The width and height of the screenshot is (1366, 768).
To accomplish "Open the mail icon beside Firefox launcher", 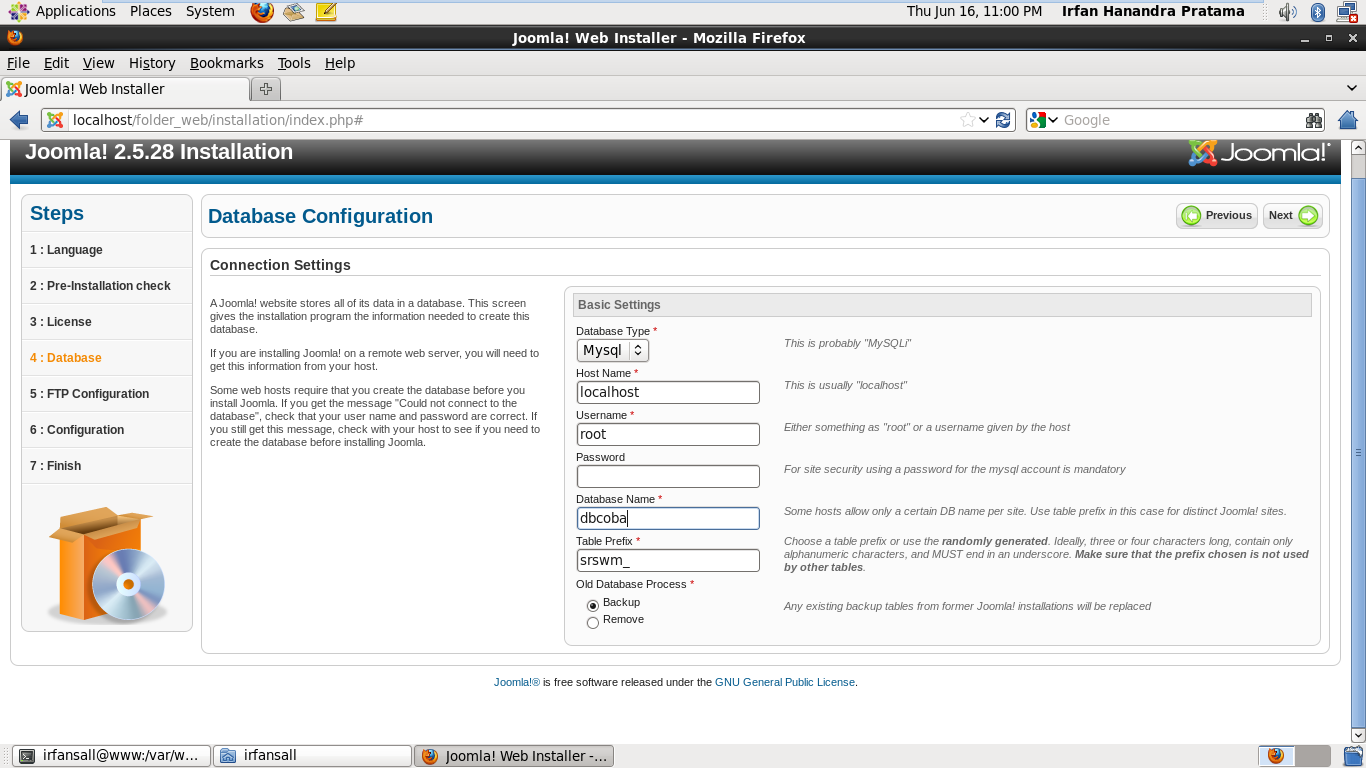I will click(x=293, y=12).
